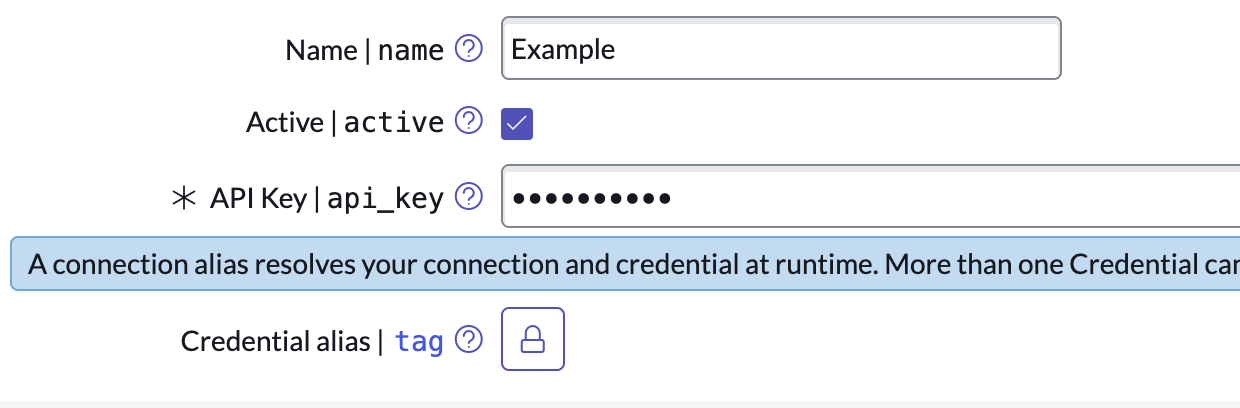
Task: Uncheck the Active checkbox
Action: [517, 123]
